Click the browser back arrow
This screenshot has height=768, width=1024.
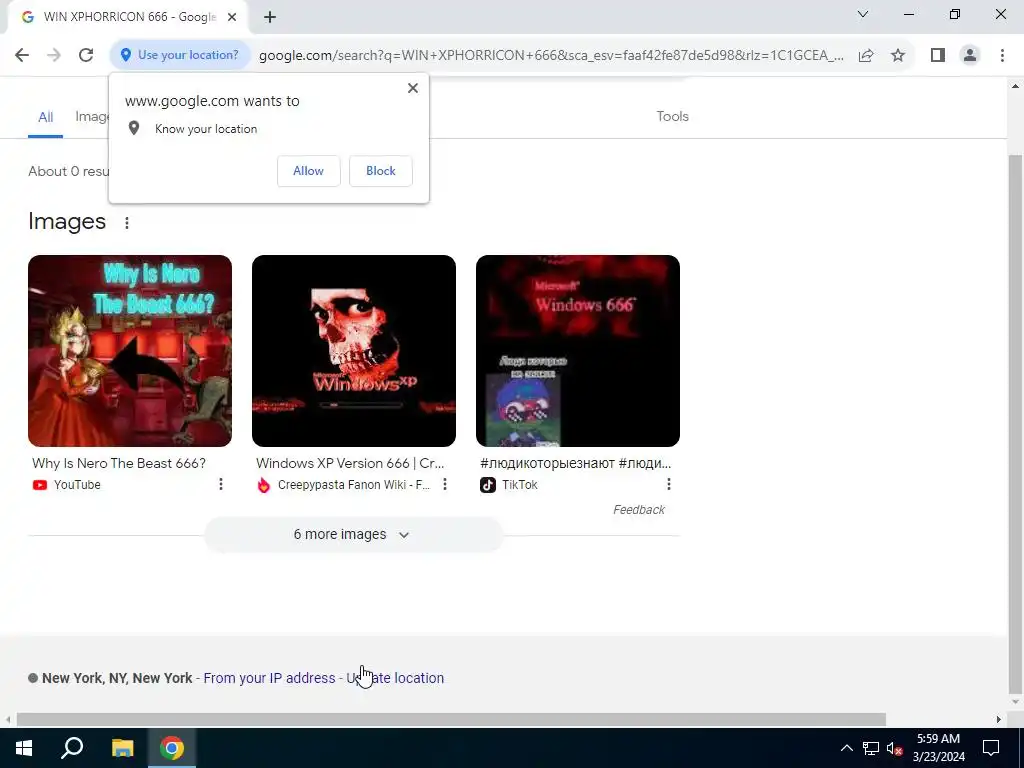tap(22, 55)
